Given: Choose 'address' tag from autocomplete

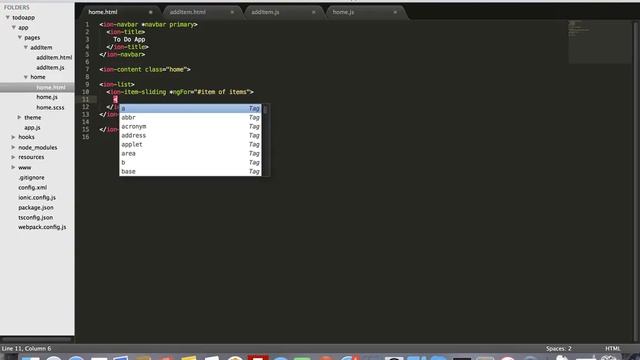Looking at the screenshot, I should [190, 136].
